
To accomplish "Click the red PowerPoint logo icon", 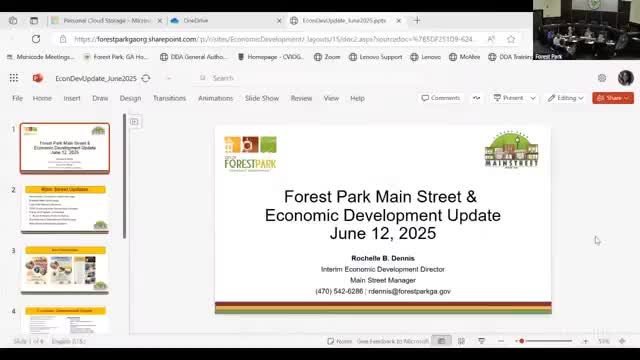I will (38, 78).
